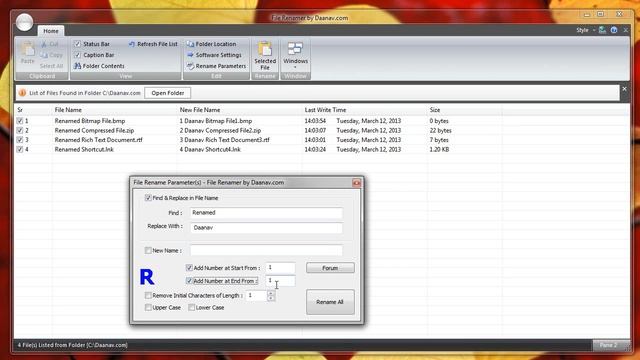The height and width of the screenshot is (360, 640).
Task: Uncheck file row 4 checkbox
Action: click(20, 149)
